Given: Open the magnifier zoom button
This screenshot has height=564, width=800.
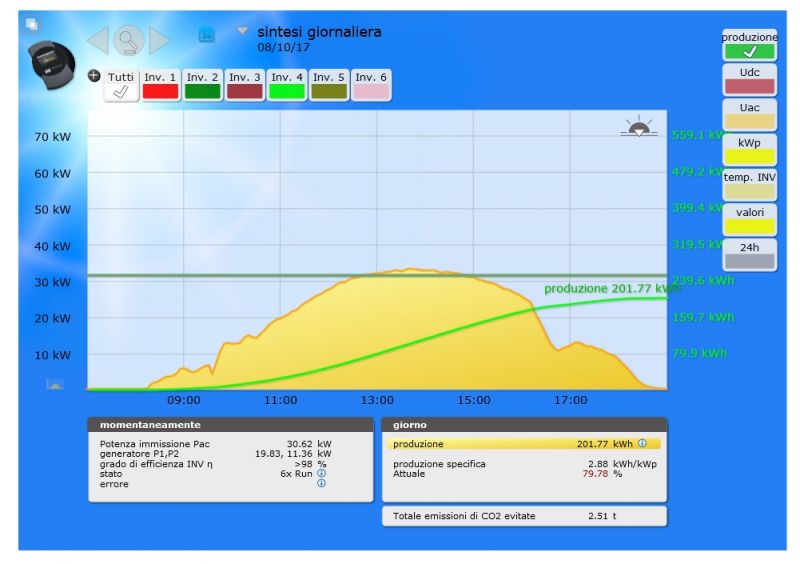Looking at the screenshot, I should coord(129,40).
